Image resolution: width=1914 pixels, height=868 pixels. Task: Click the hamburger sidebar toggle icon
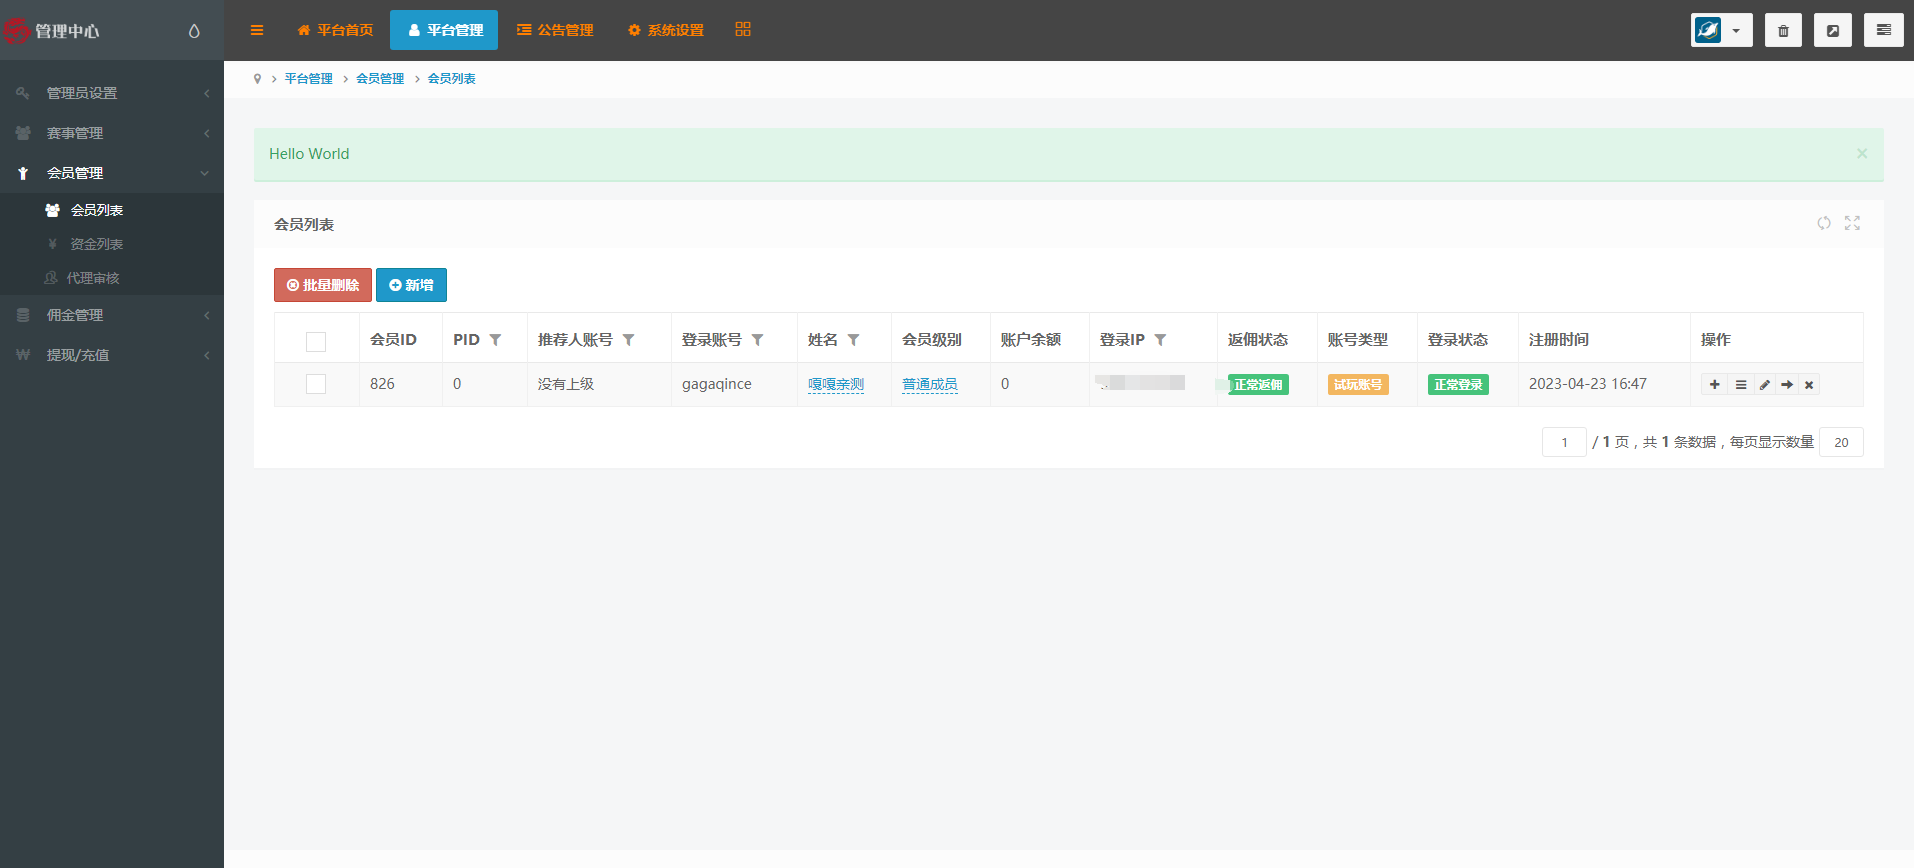[x=257, y=30]
